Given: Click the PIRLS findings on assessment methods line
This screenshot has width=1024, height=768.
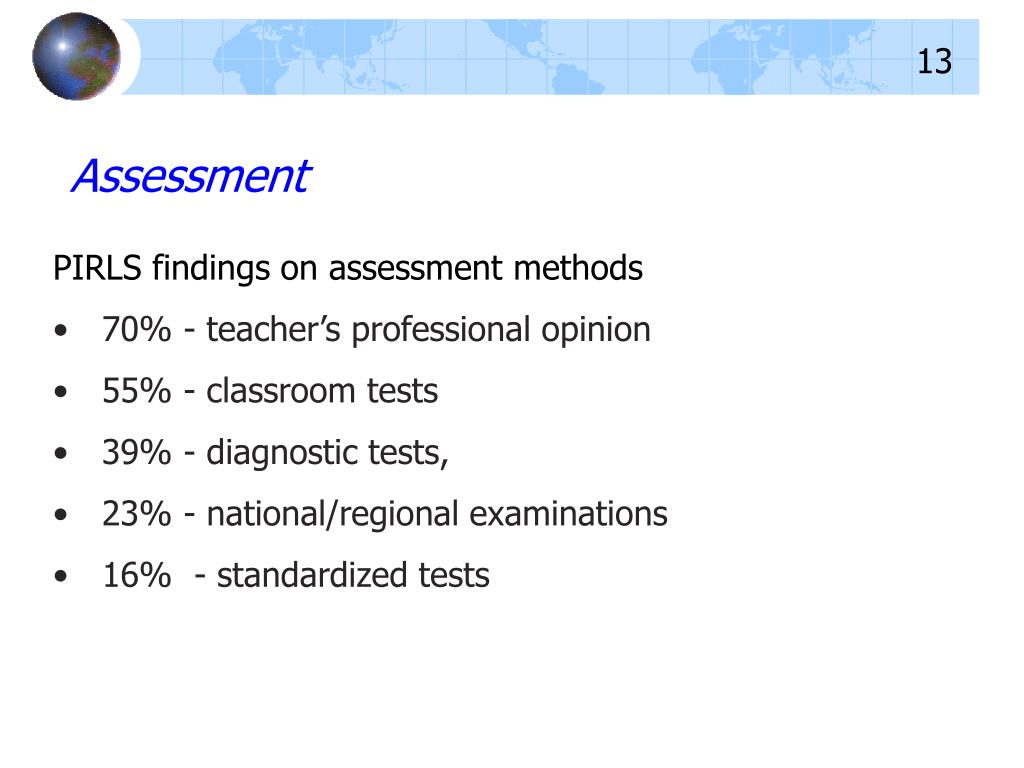Looking at the screenshot, I should point(347,268).
